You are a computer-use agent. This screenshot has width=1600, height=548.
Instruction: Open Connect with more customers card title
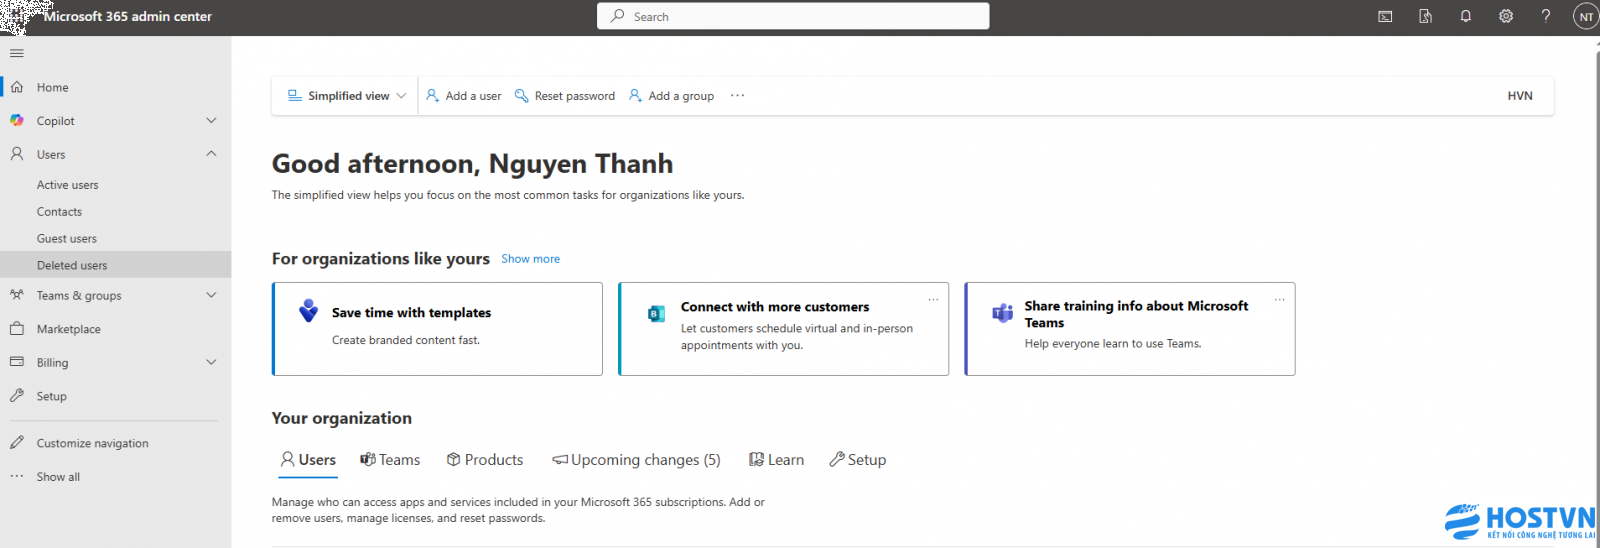point(775,307)
